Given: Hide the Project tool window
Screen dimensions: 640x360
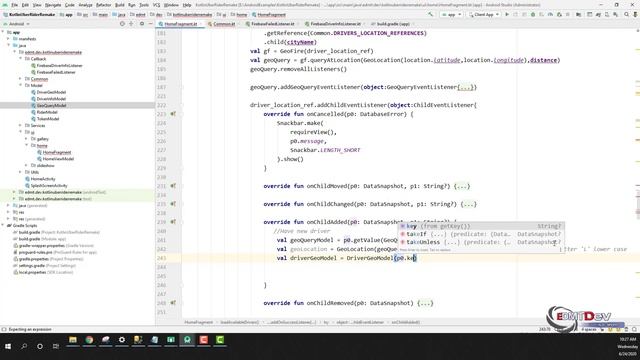Looking at the screenshot, I should (x=150, y=24).
